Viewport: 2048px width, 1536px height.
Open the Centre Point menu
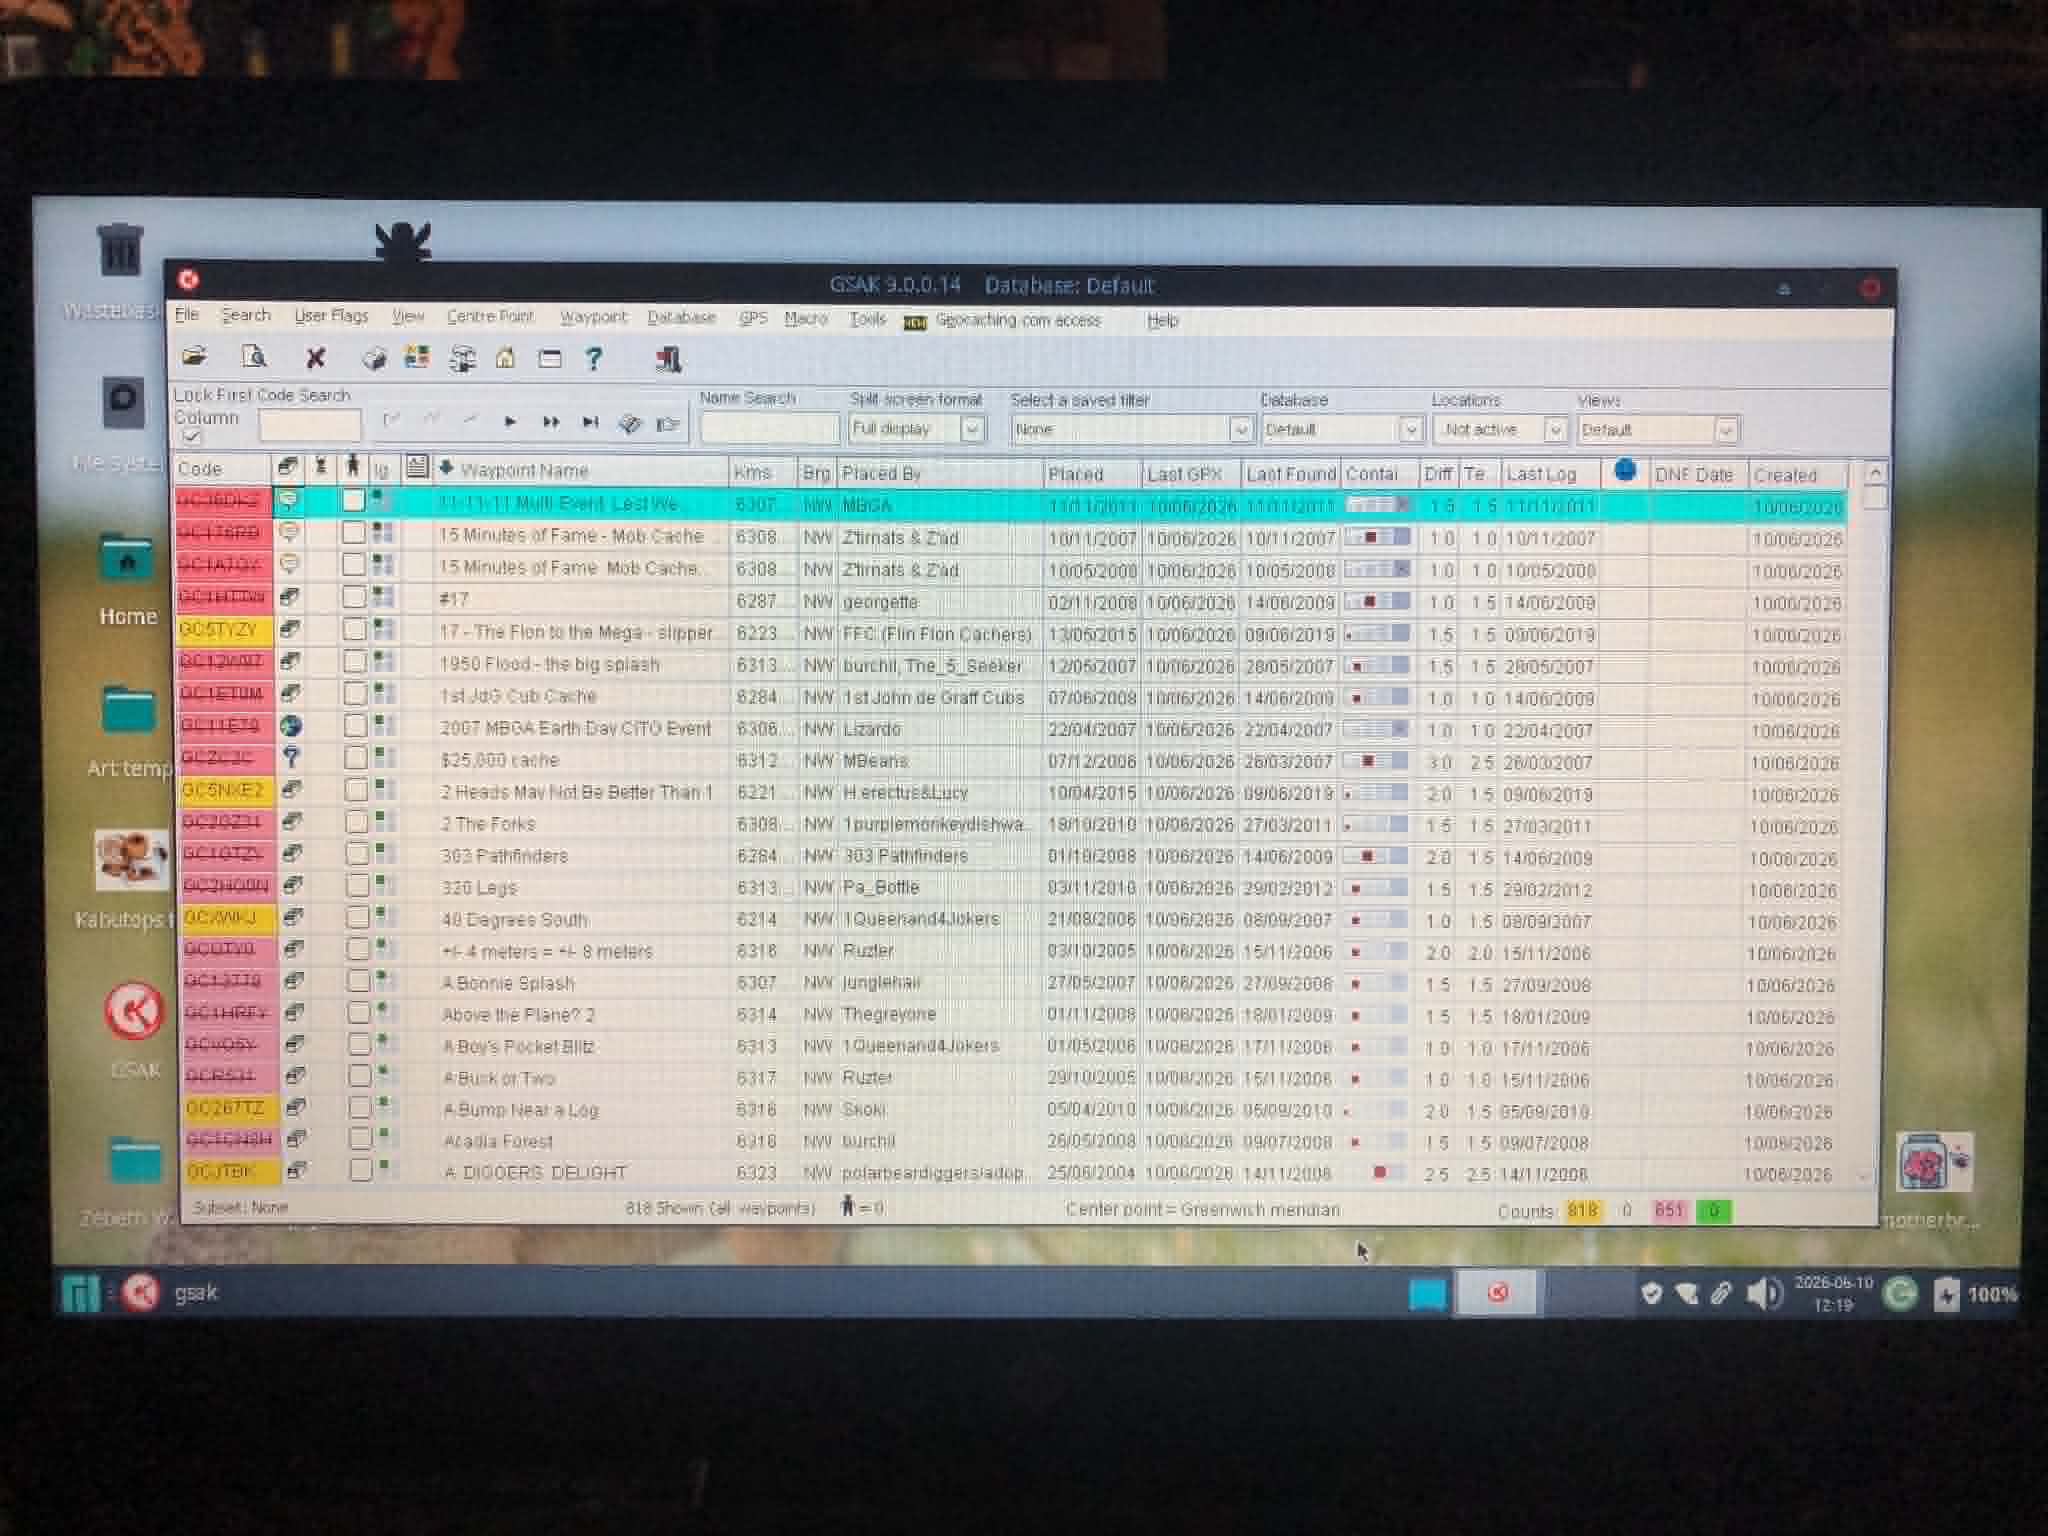pos(490,317)
